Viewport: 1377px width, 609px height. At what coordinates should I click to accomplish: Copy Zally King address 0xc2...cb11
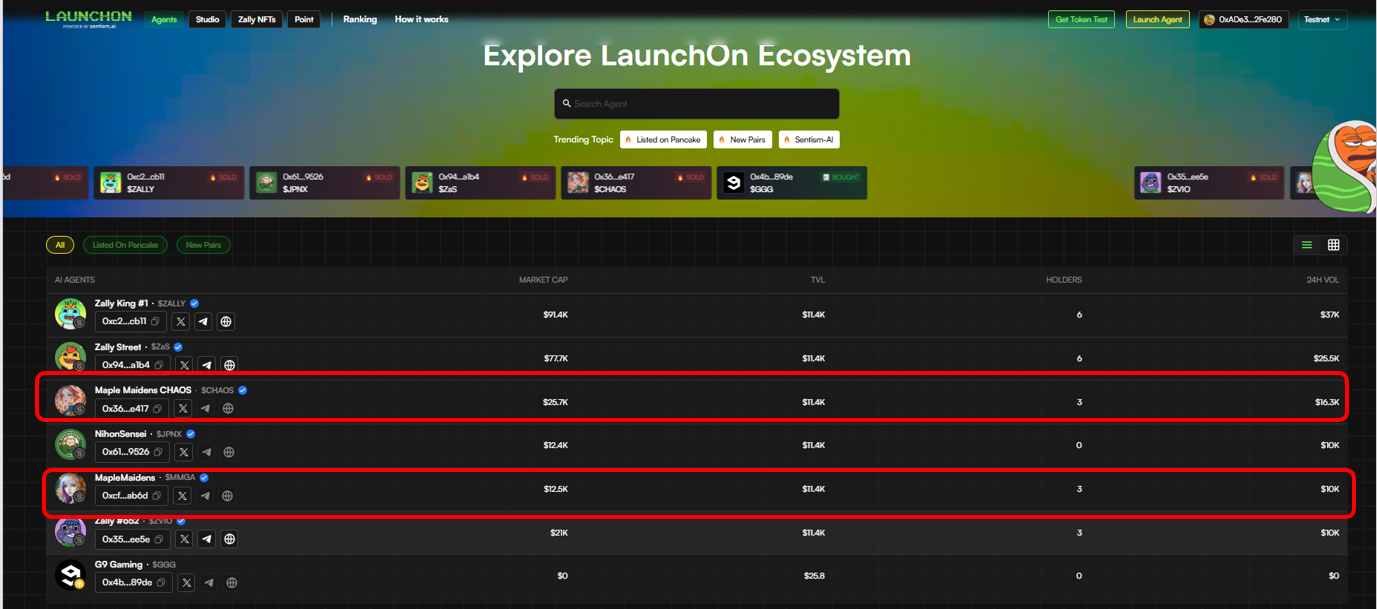point(156,322)
